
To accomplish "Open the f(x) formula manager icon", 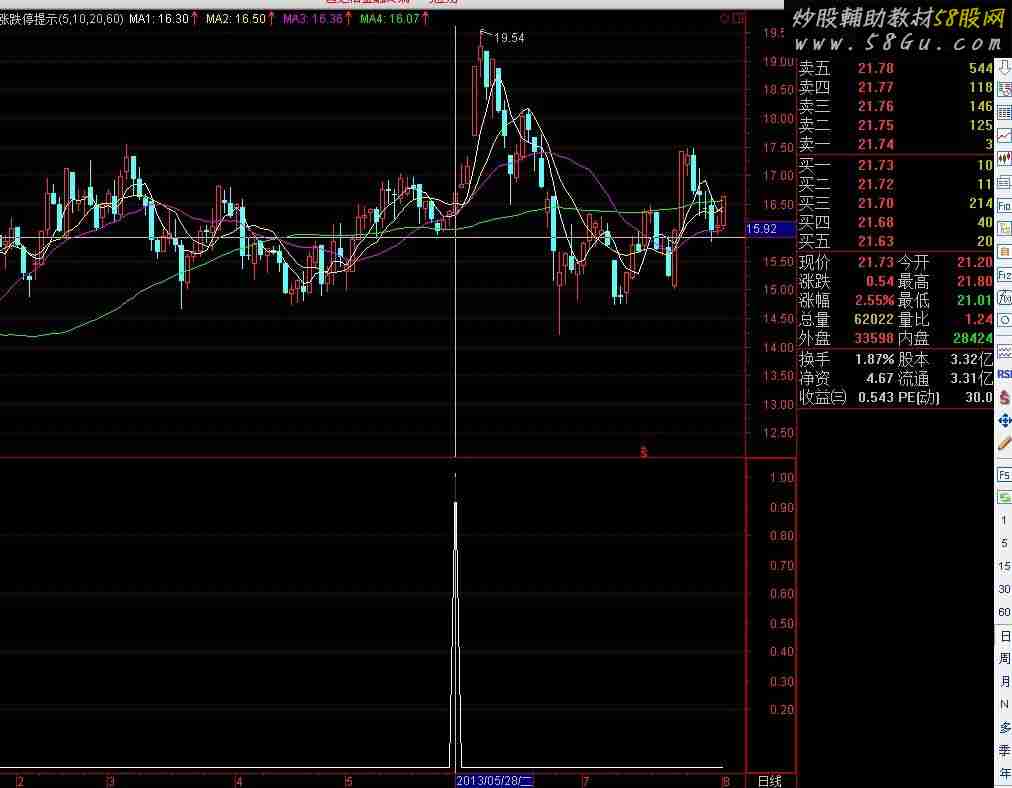I will [x=1004, y=297].
